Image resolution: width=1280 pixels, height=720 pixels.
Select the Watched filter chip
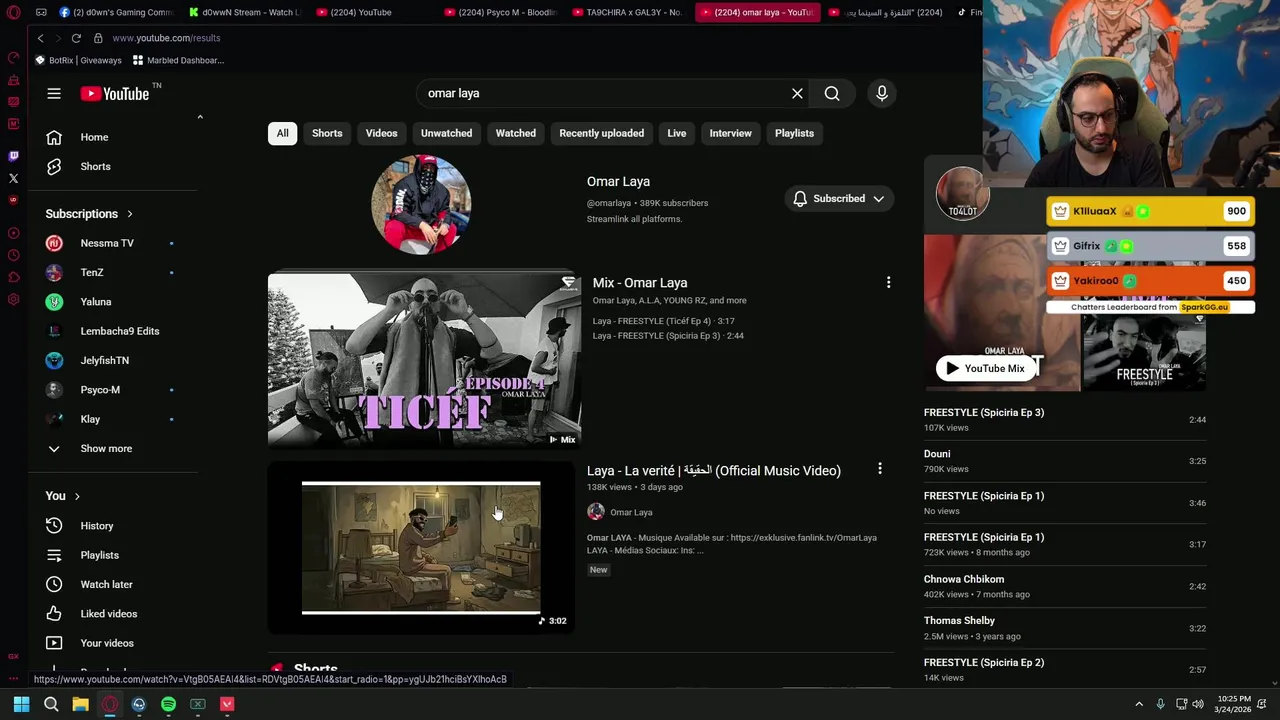point(516,133)
